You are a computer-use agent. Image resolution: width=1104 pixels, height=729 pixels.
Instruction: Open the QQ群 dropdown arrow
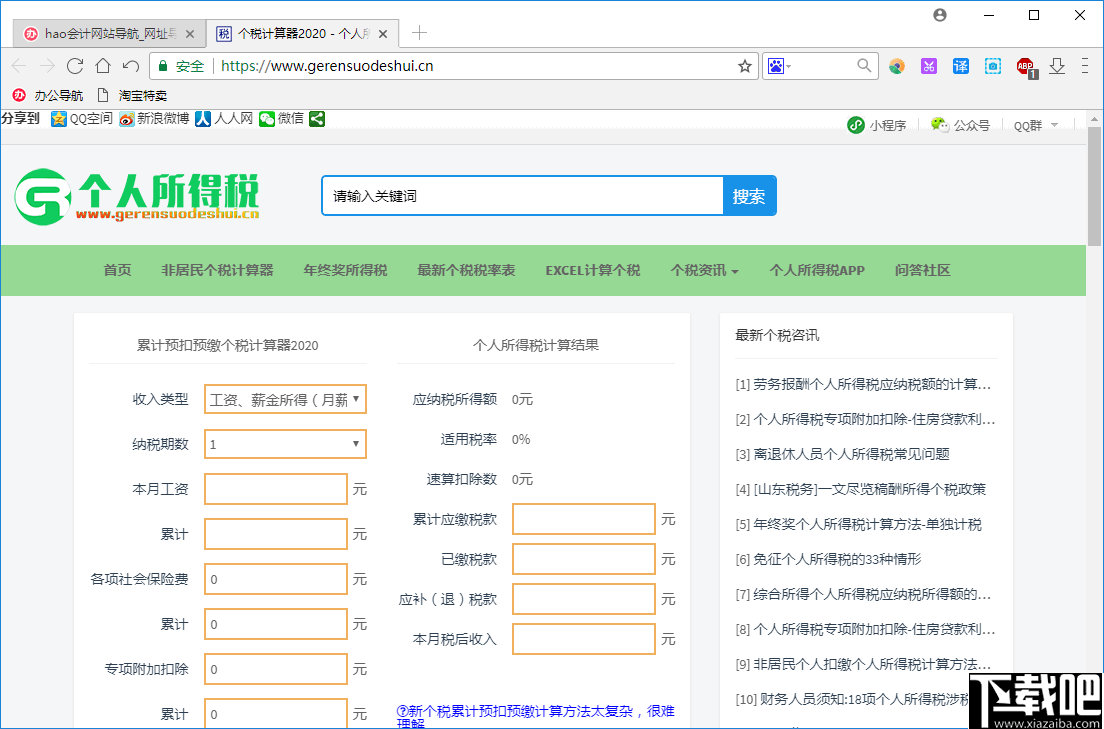coord(1055,124)
